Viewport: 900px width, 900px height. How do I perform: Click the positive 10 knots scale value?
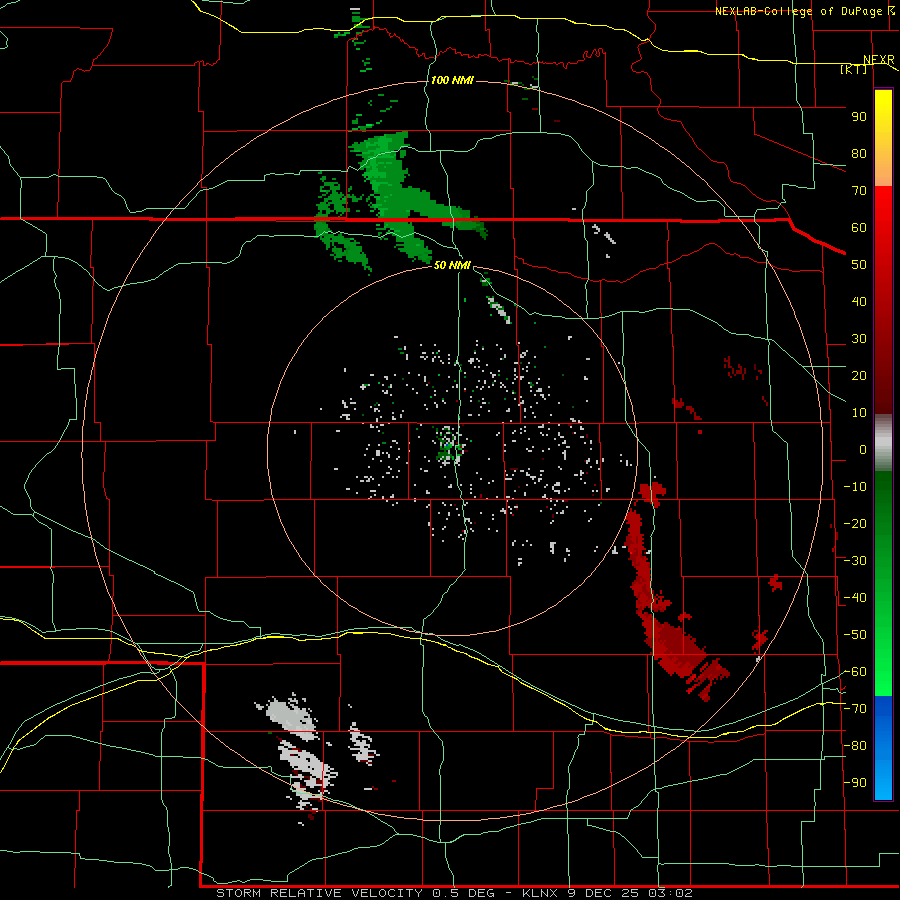click(859, 413)
